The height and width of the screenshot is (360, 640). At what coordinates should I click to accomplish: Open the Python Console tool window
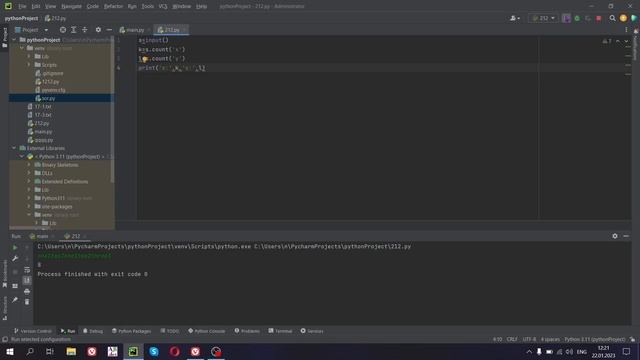[x=206, y=331]
